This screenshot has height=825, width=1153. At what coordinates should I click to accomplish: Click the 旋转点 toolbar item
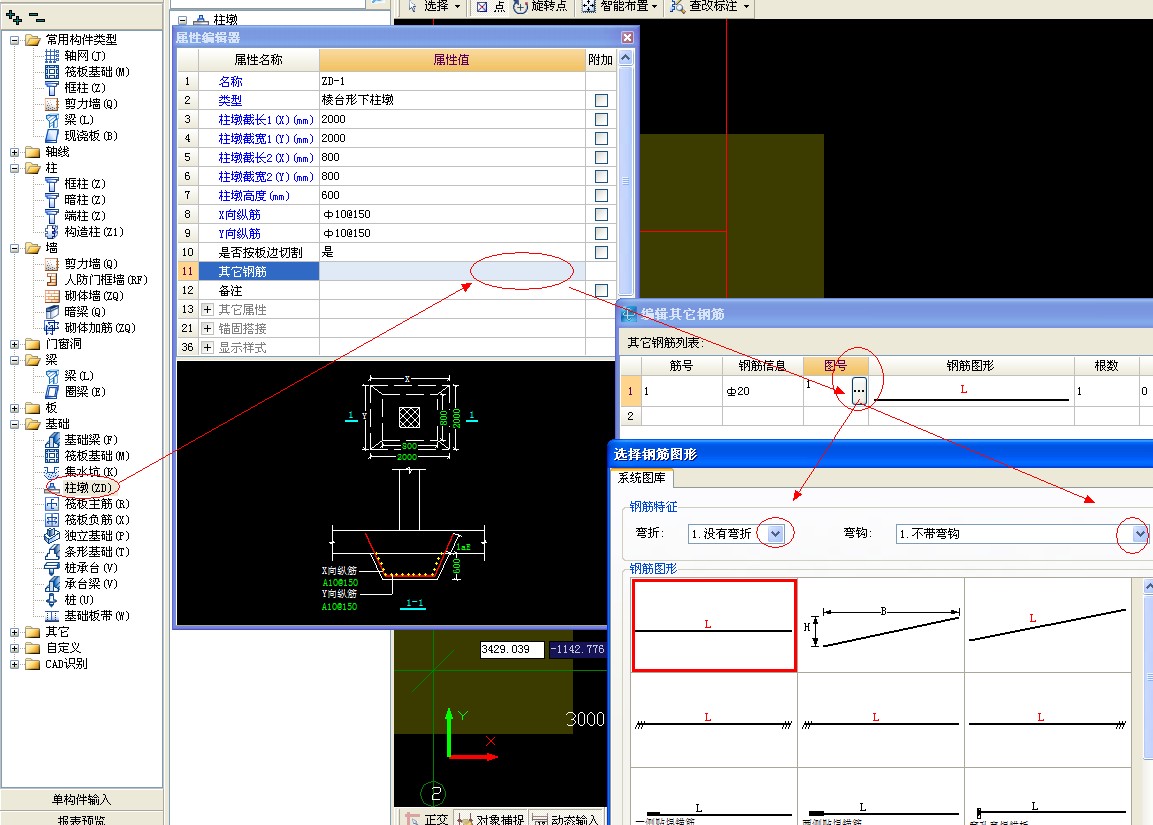540,7
